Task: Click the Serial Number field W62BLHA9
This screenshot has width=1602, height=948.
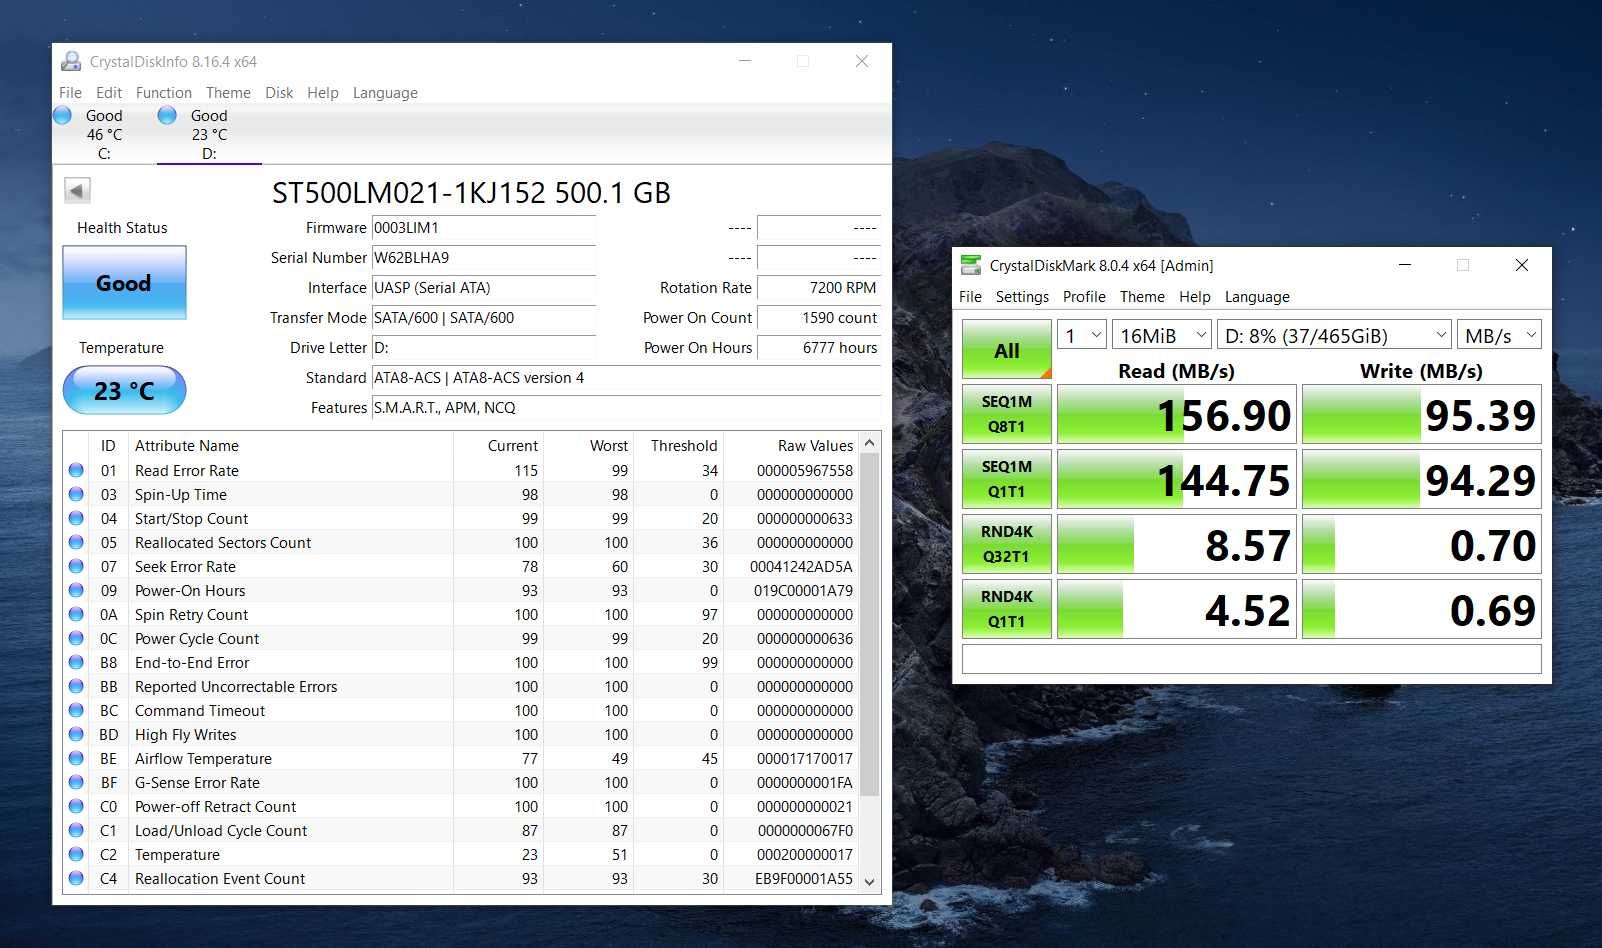Action: 484,258
